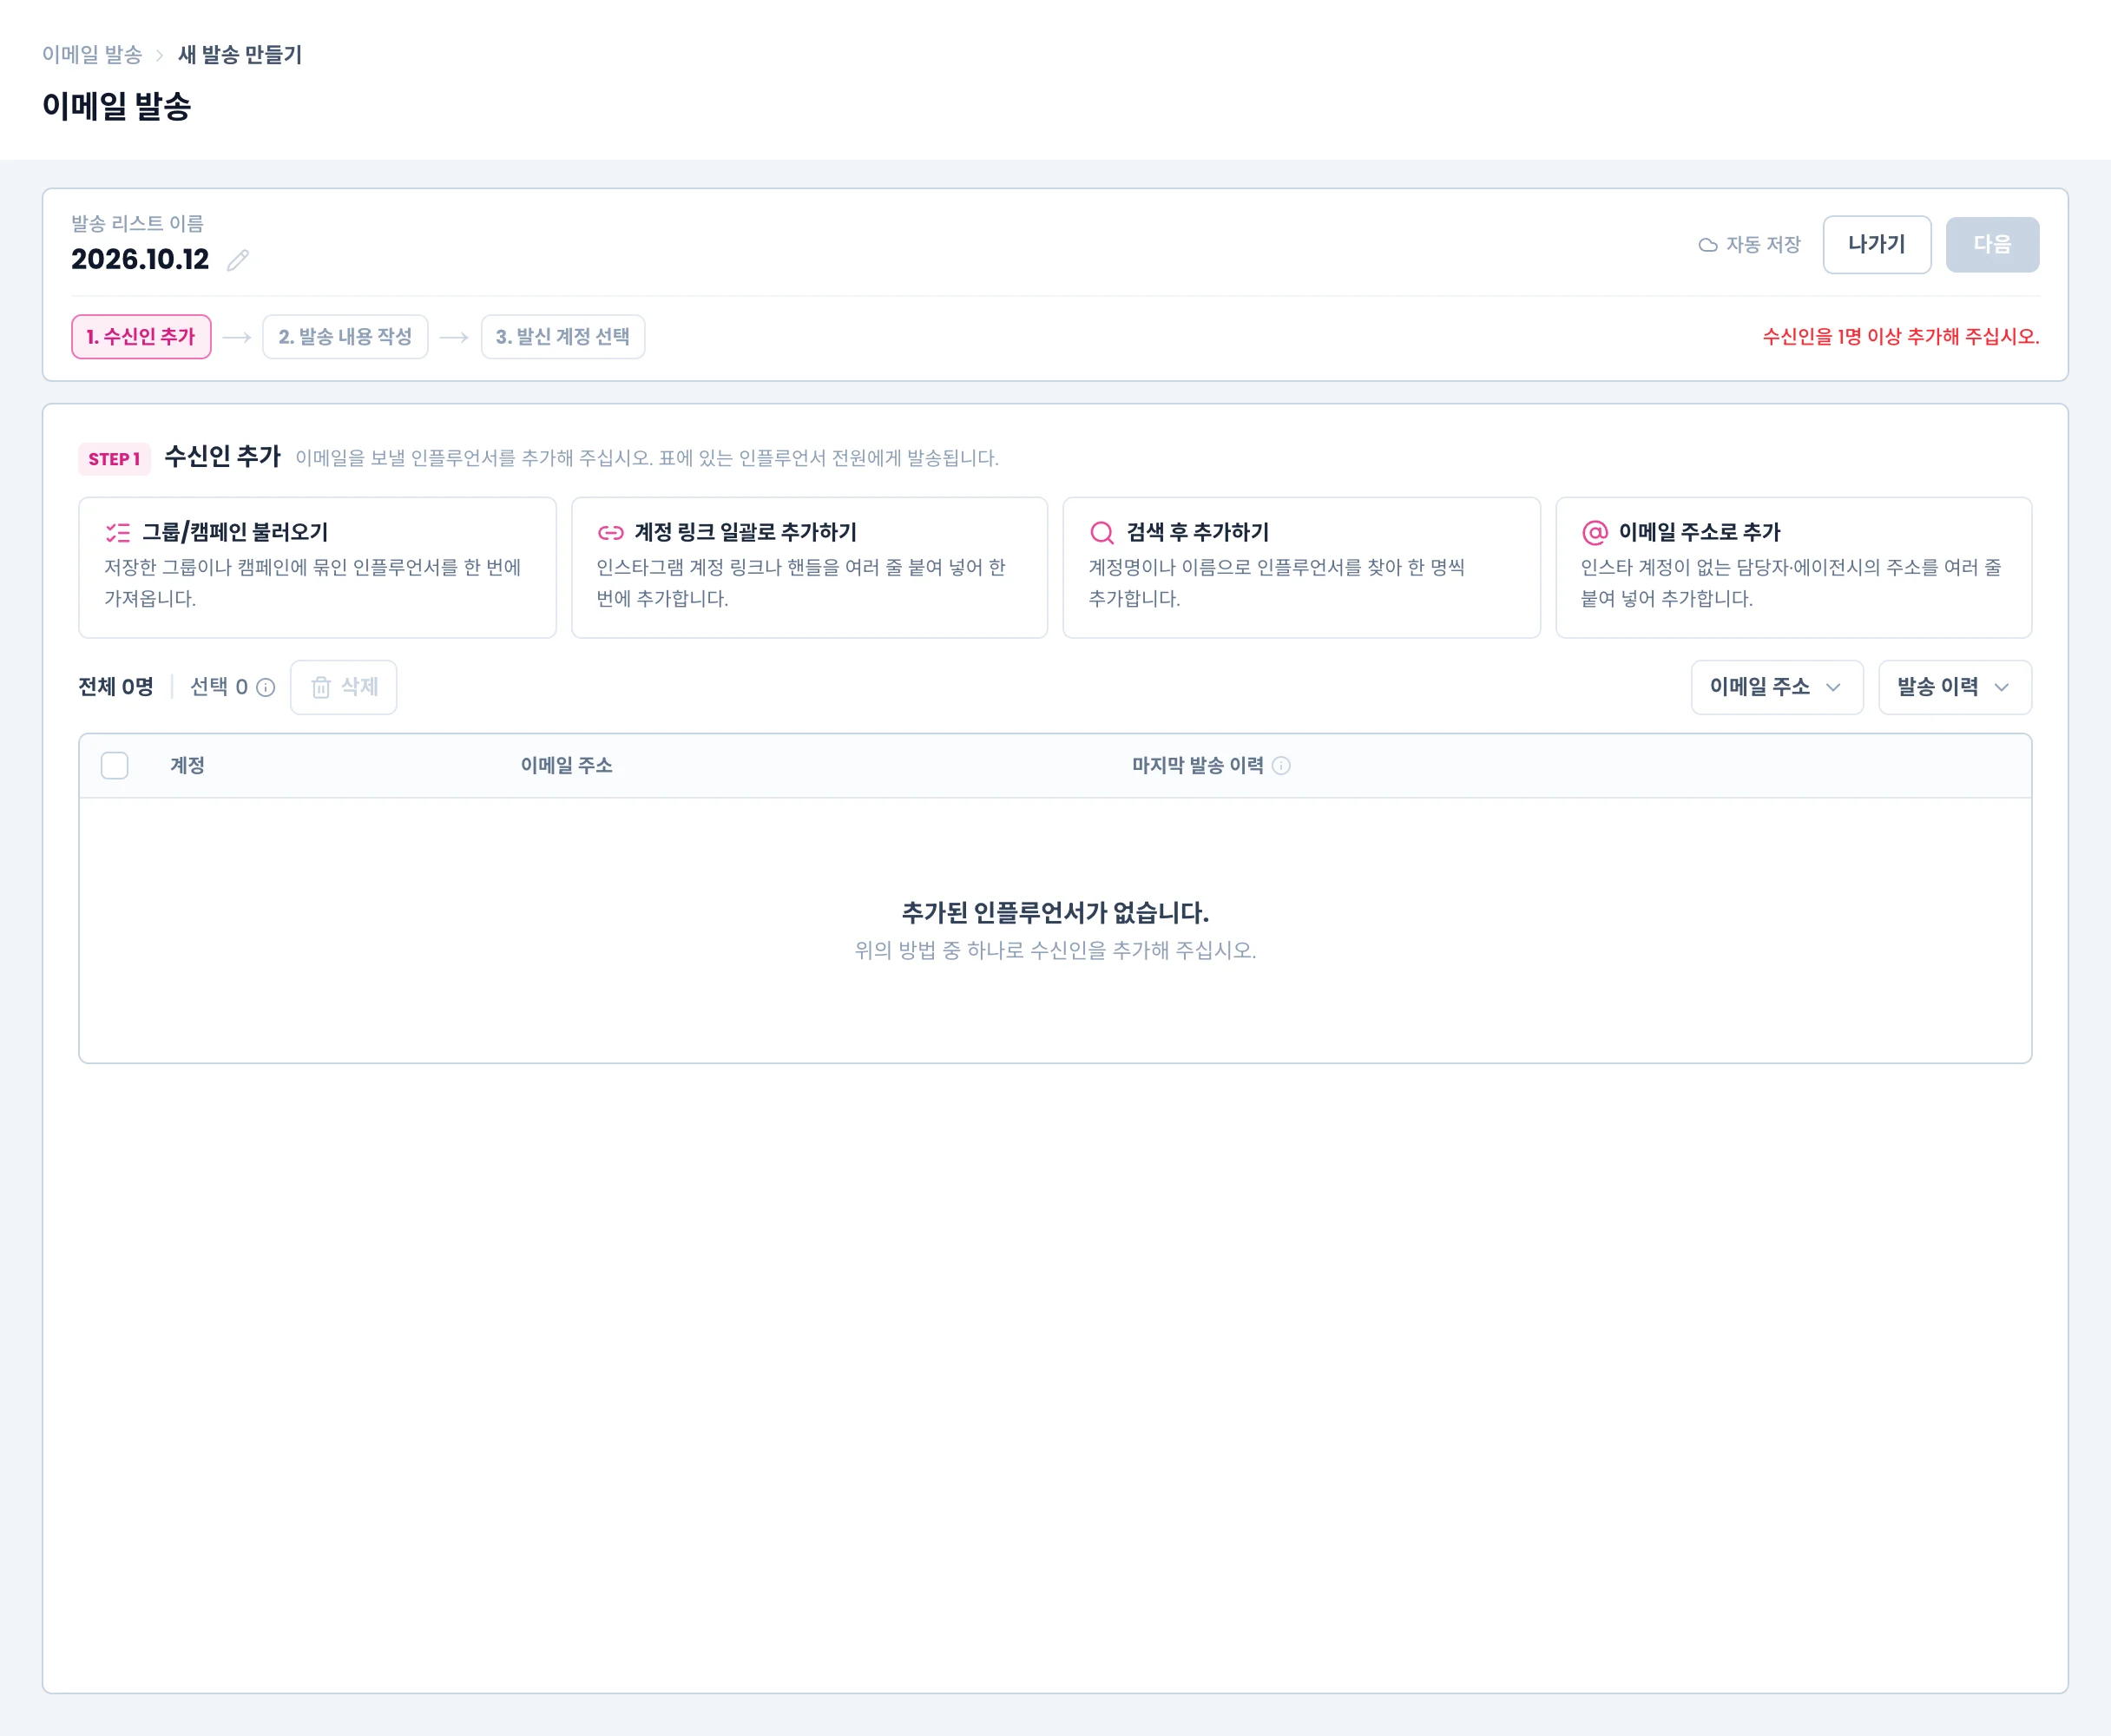The width and height of the screenshot is (2111, 1736).
Task: Click the 나가기 button
Action: (x=1877, y=245)
